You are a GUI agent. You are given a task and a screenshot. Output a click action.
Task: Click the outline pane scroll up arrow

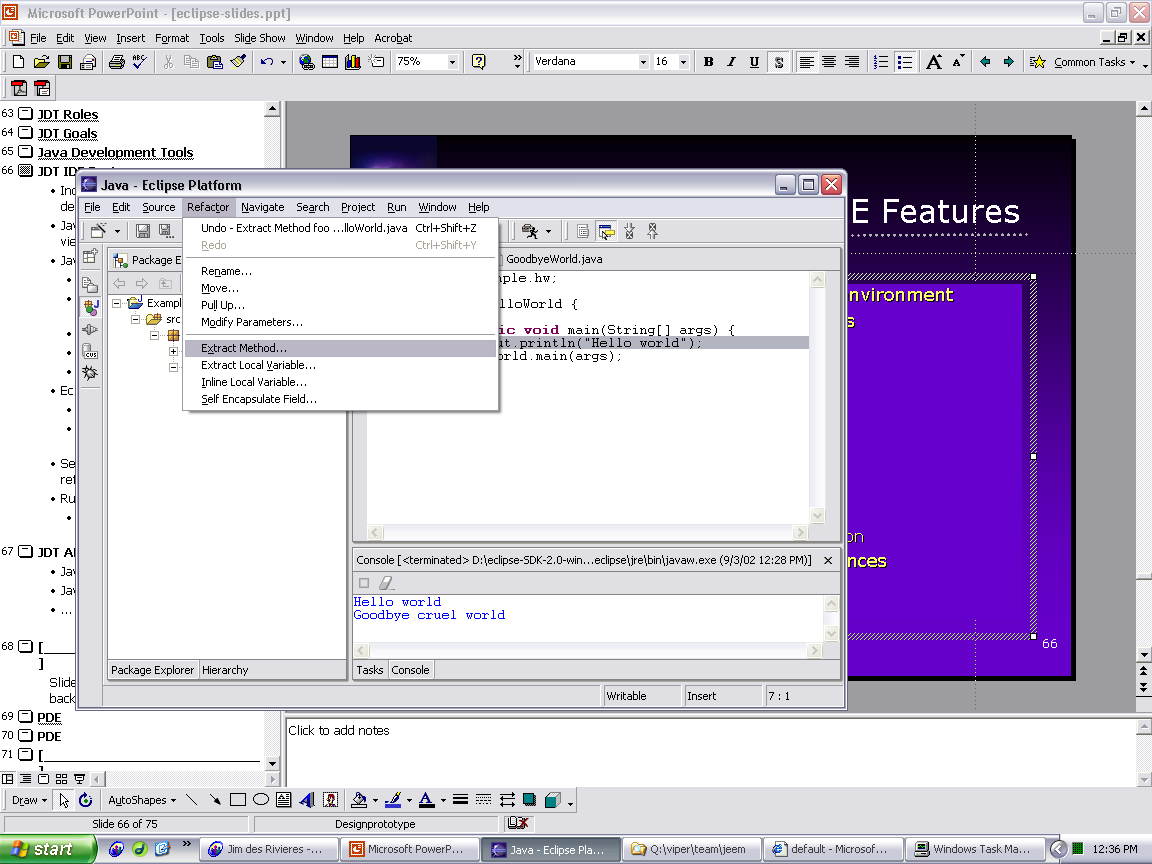pos(272,109)
